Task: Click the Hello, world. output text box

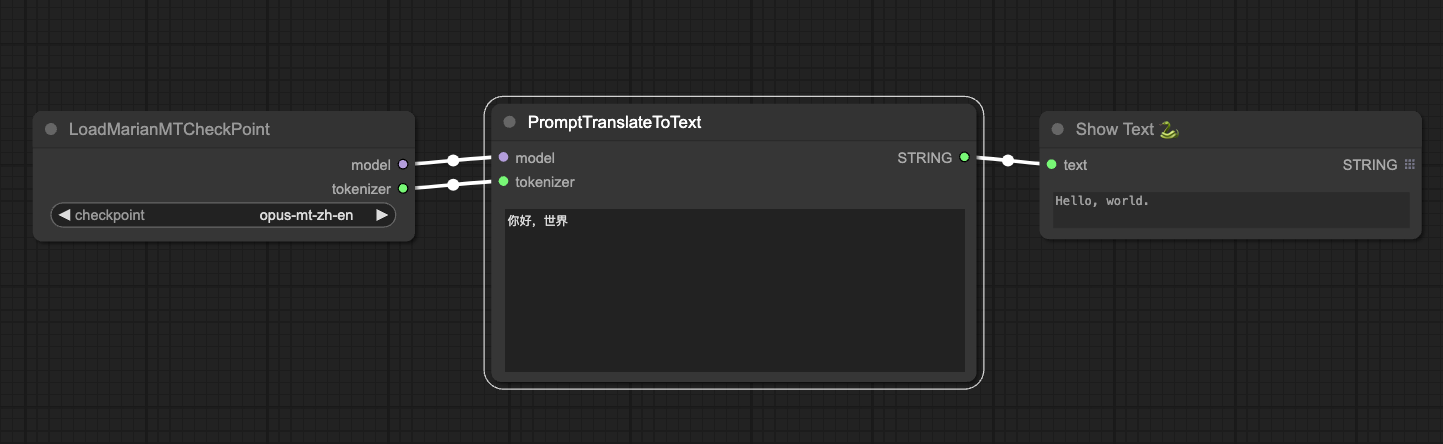Action: pyautogui.click(x=1231, y=209)
